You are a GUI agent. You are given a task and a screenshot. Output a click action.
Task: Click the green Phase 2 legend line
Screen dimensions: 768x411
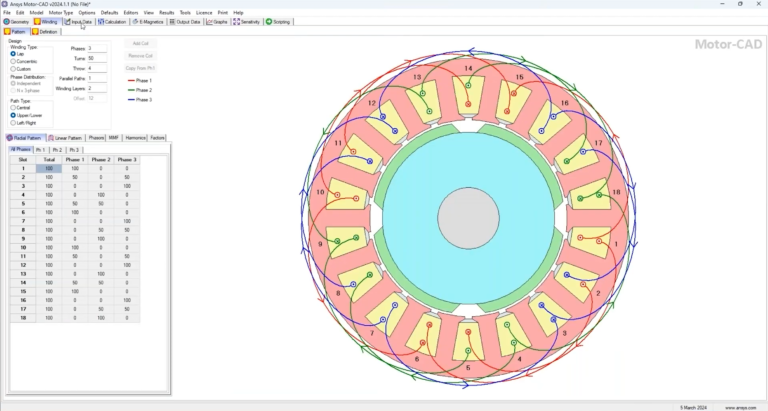pyautogui.click(x=131, y=90)
